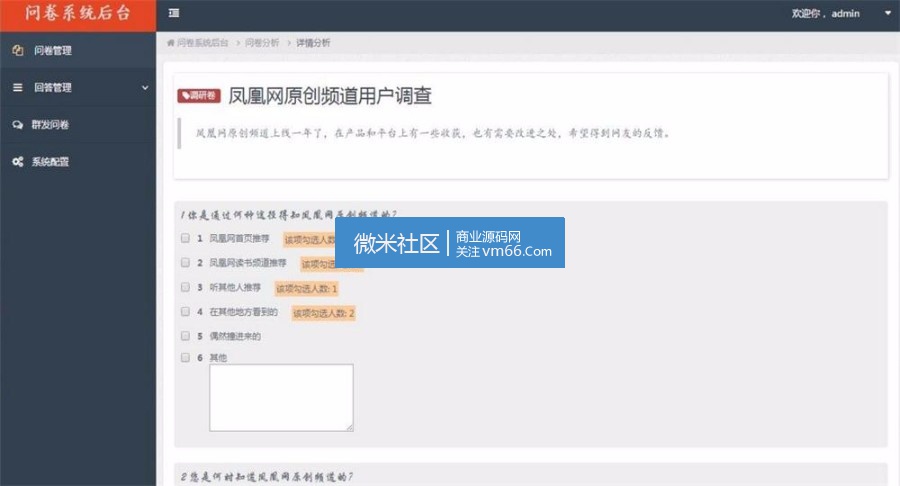Click the home icon in breadcrumb
Viewport: 900px width, 486px height.
[x=170, y=43]
